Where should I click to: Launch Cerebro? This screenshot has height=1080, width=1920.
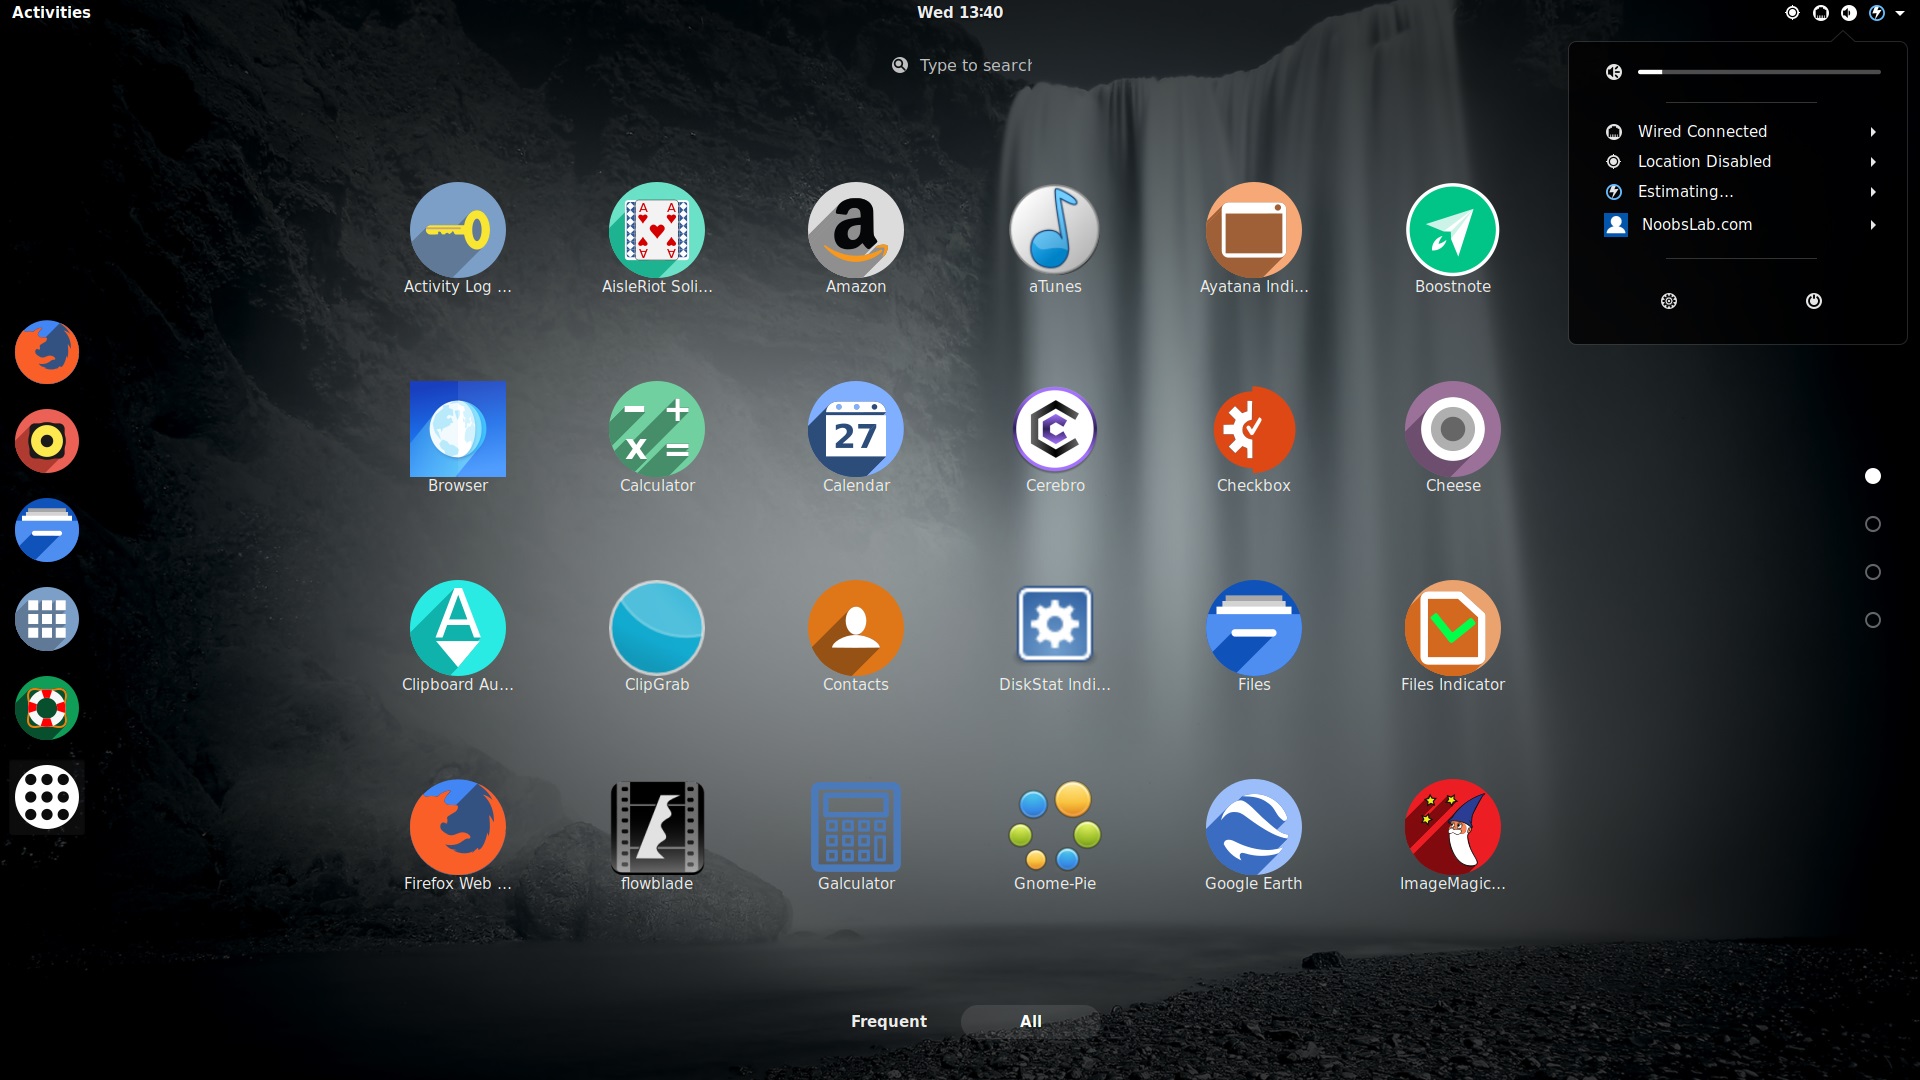[1054, 438]
